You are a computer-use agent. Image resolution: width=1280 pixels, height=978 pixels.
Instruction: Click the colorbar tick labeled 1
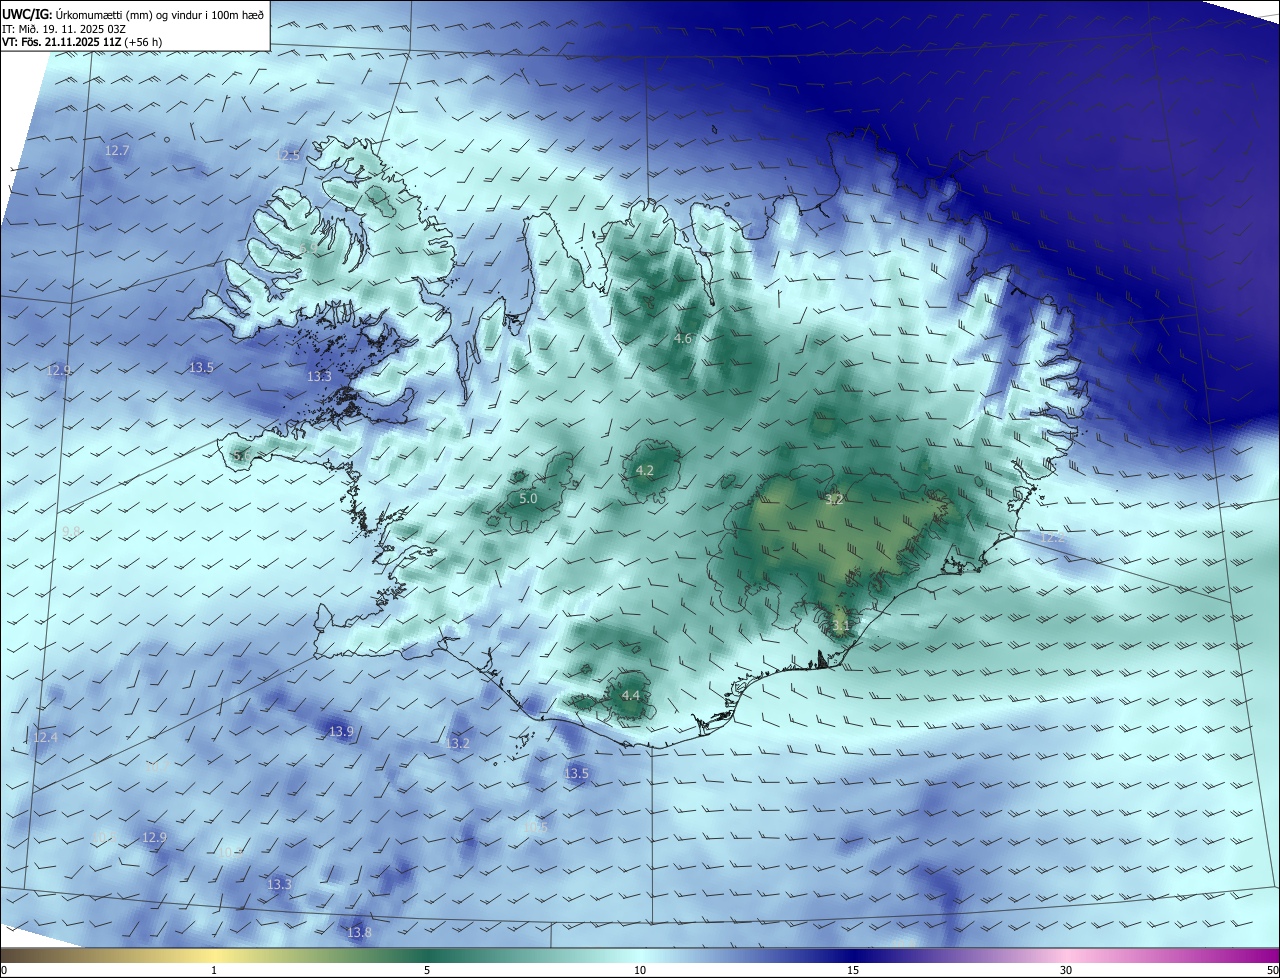(x=214, y=970)
